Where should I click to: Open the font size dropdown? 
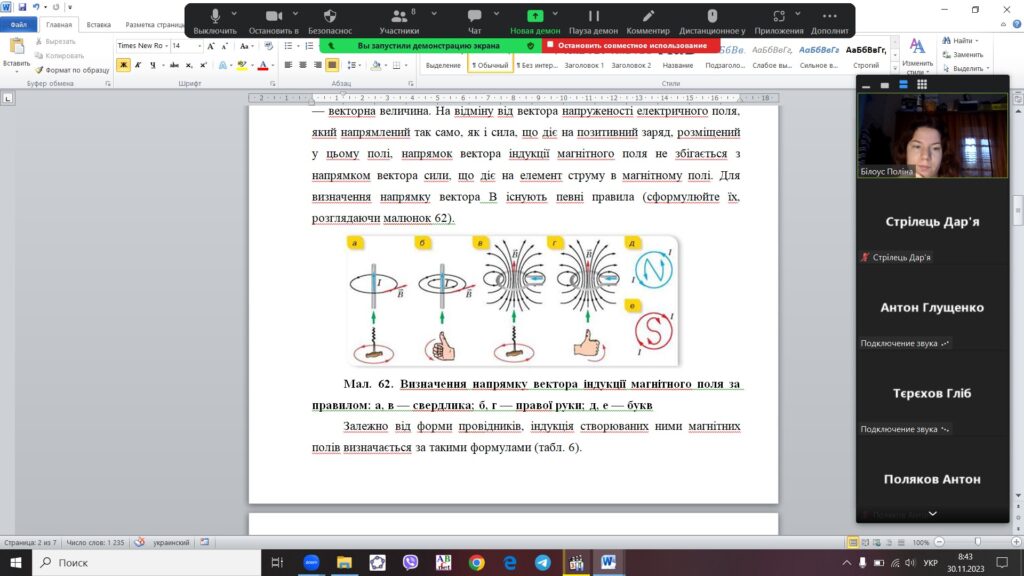pyautogui.click(x=199, y=46)
